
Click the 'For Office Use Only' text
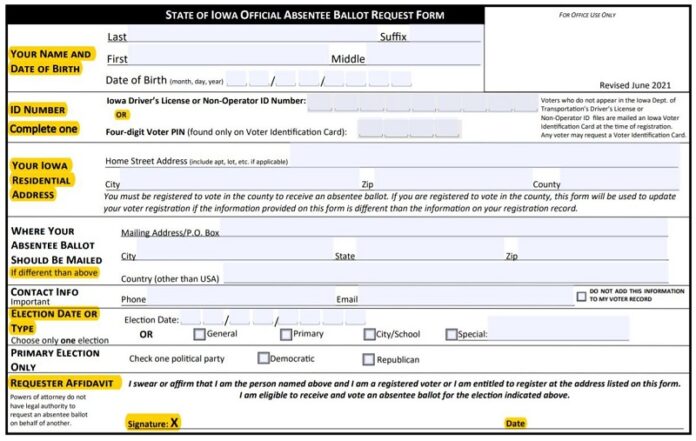587,15
